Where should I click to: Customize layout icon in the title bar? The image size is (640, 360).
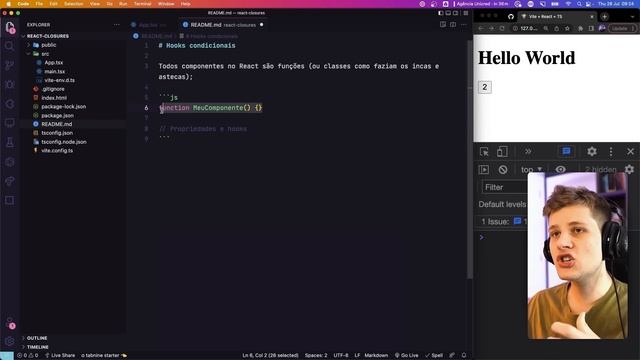point(466,13)
